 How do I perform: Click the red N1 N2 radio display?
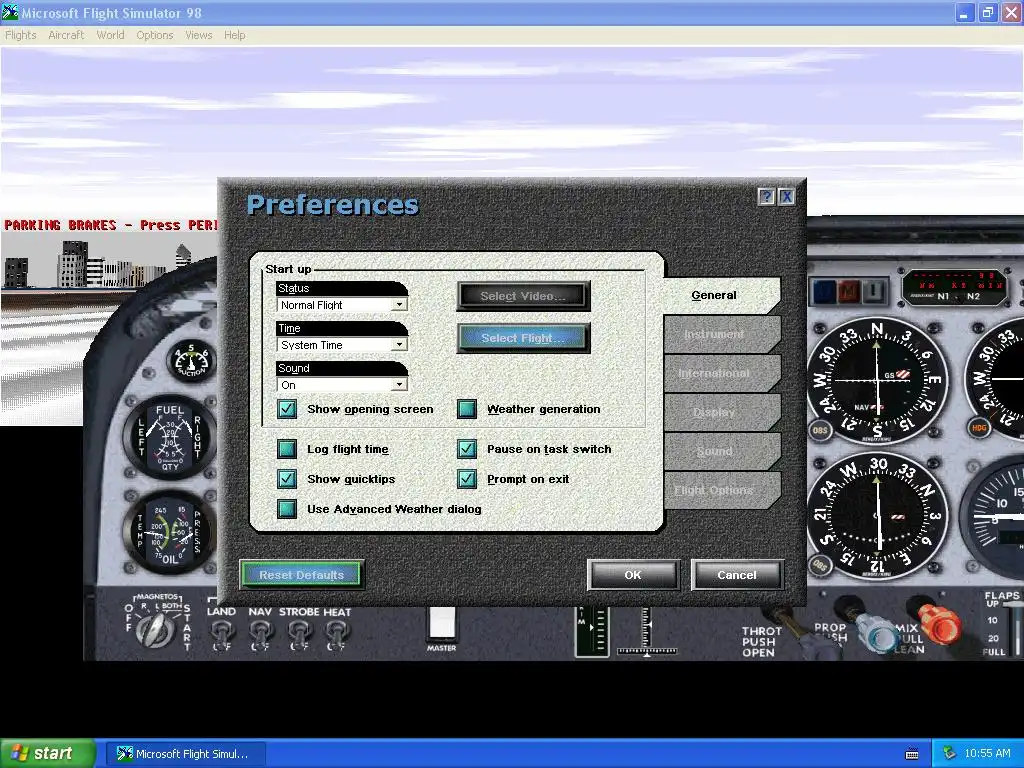pos(955,287)
